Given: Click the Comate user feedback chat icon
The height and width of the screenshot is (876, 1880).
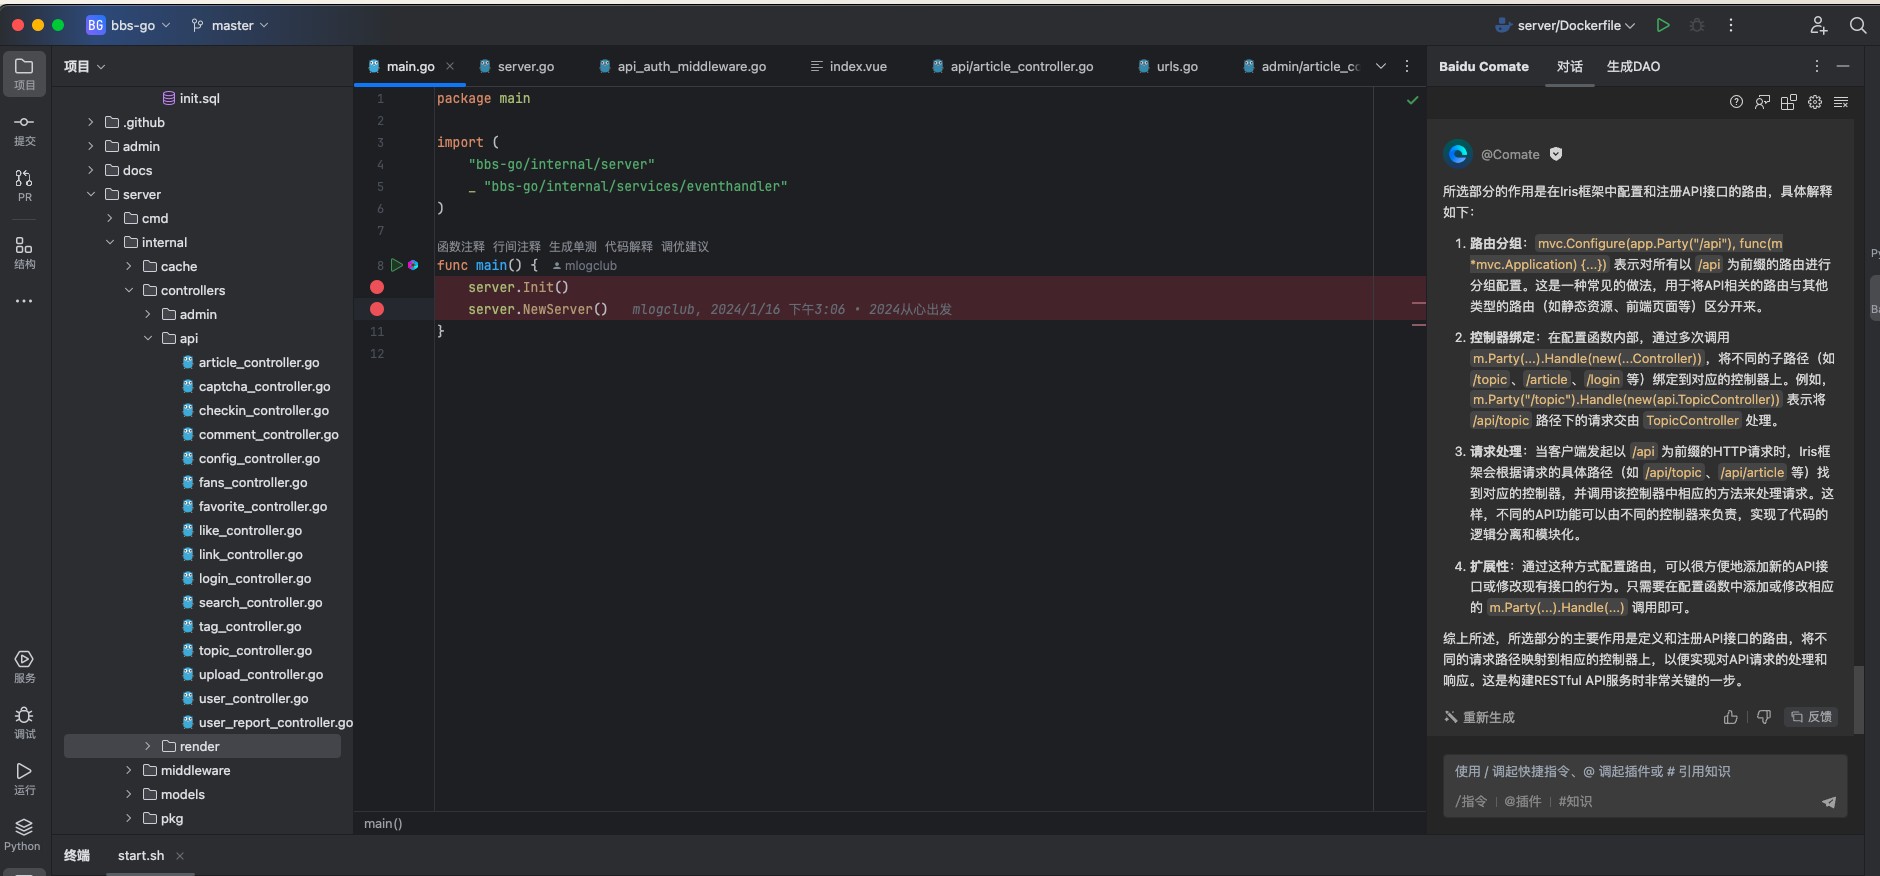Looking at the screenshot, I should coord(1762,102).
